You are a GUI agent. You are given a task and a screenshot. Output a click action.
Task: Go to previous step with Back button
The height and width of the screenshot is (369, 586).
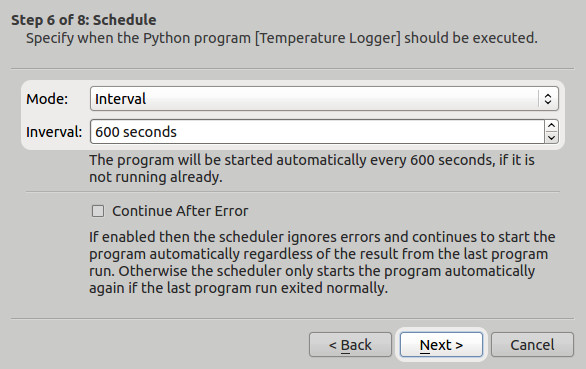coord(350,345)
